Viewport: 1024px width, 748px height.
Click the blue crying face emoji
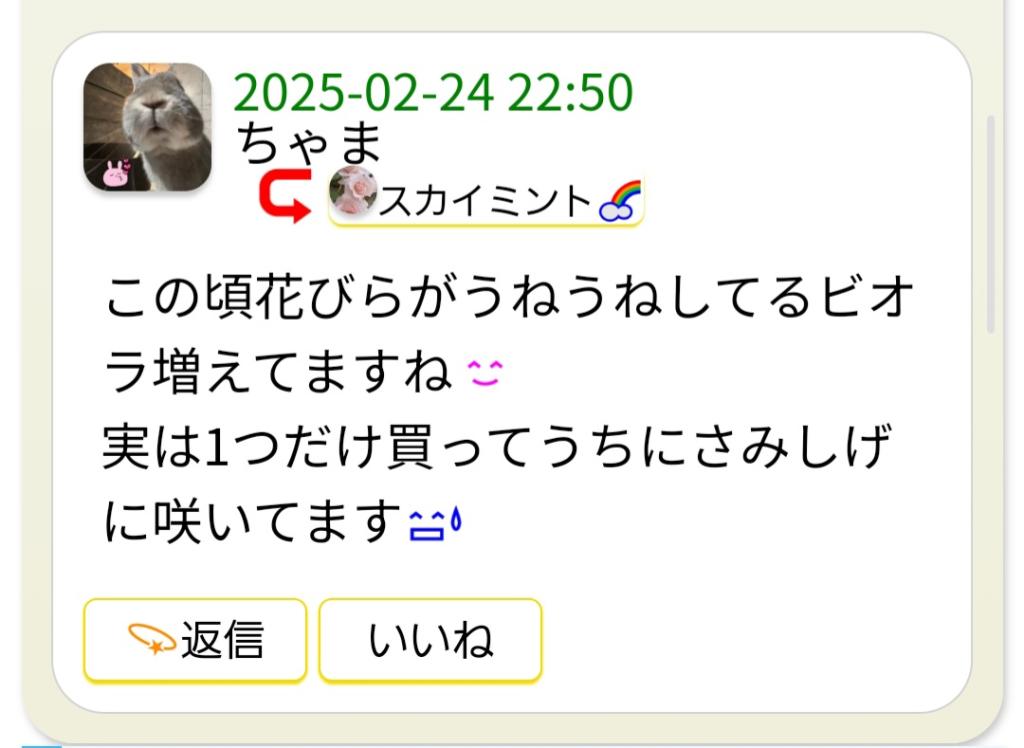point(427,525)
